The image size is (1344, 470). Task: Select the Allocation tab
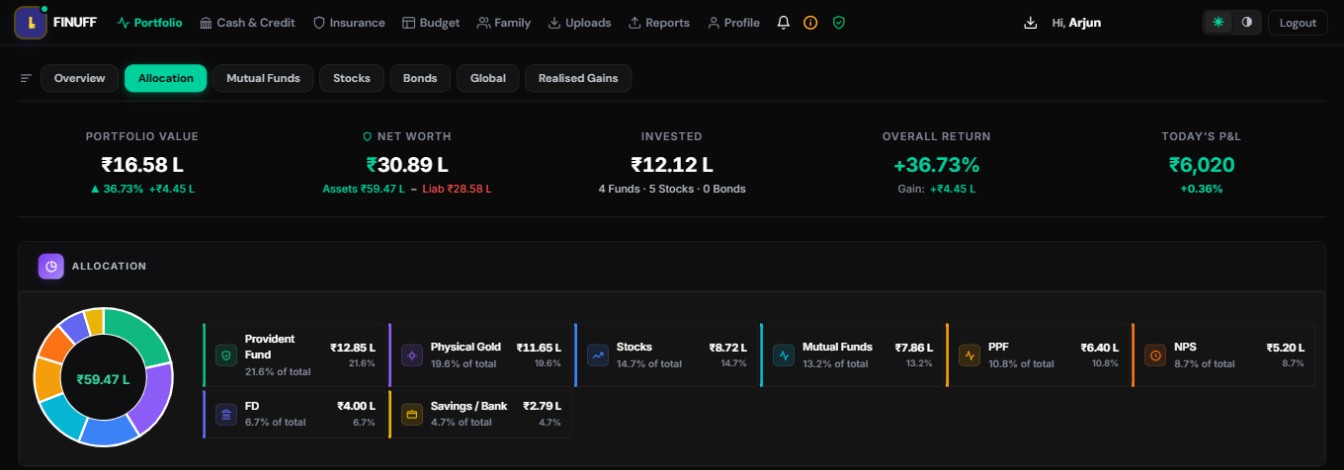click(x=166, y=78)
